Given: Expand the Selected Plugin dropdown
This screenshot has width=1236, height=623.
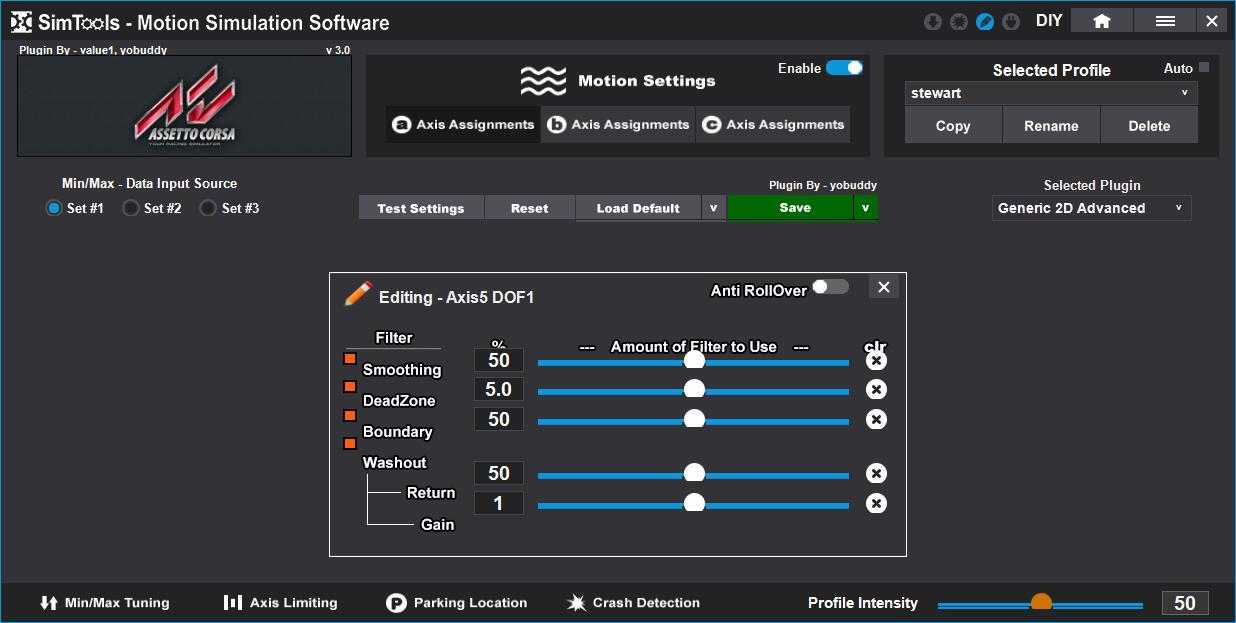Looking at the screenshot, I should pos(1091,208).
